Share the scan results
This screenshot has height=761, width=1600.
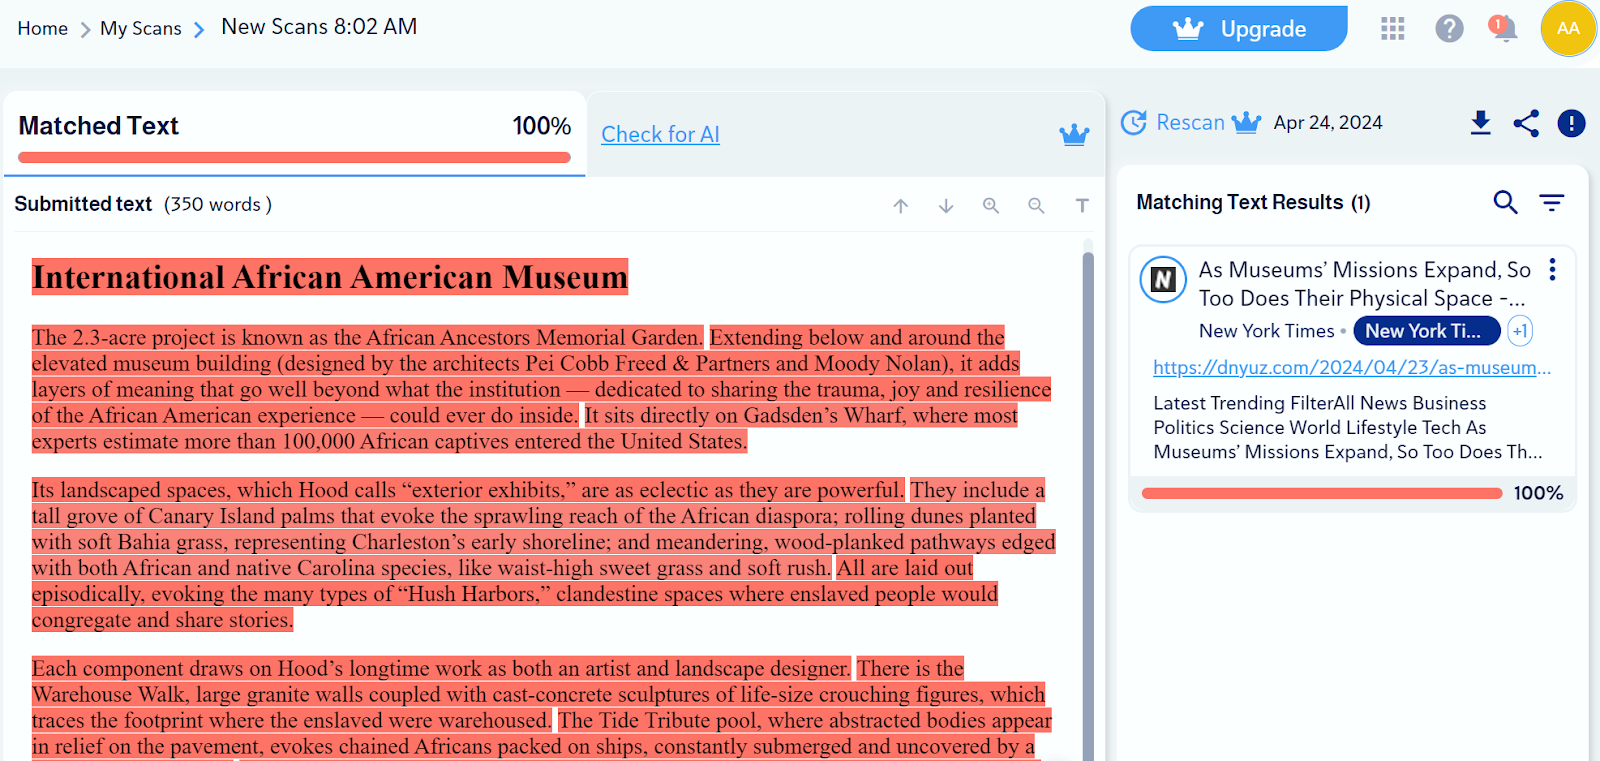[x=1526, y=123]
